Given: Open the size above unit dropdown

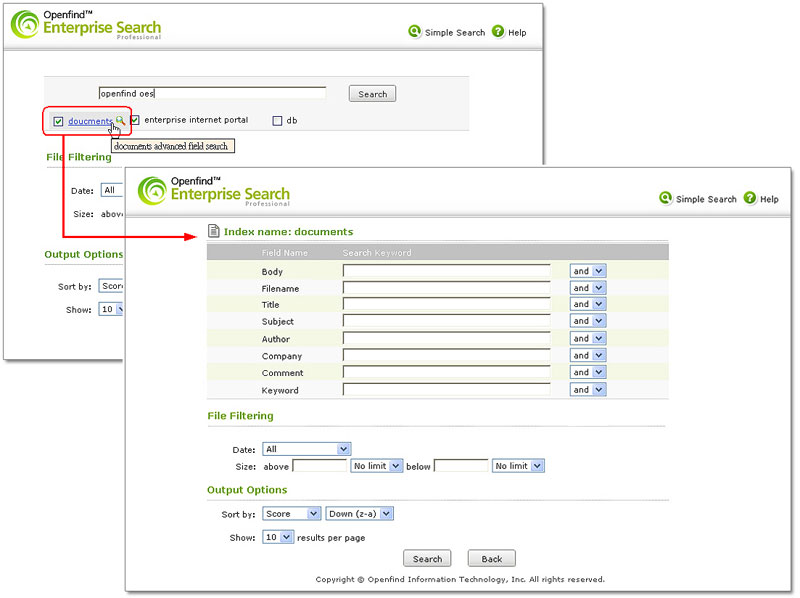Looking at the screenshot, I should coord(377,466).
